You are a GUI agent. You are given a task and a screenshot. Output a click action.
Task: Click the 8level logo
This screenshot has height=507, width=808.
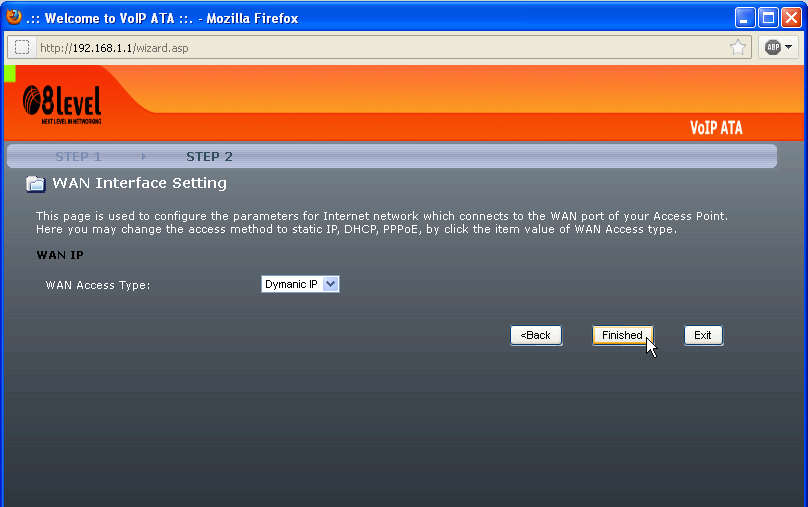[62, 105]
